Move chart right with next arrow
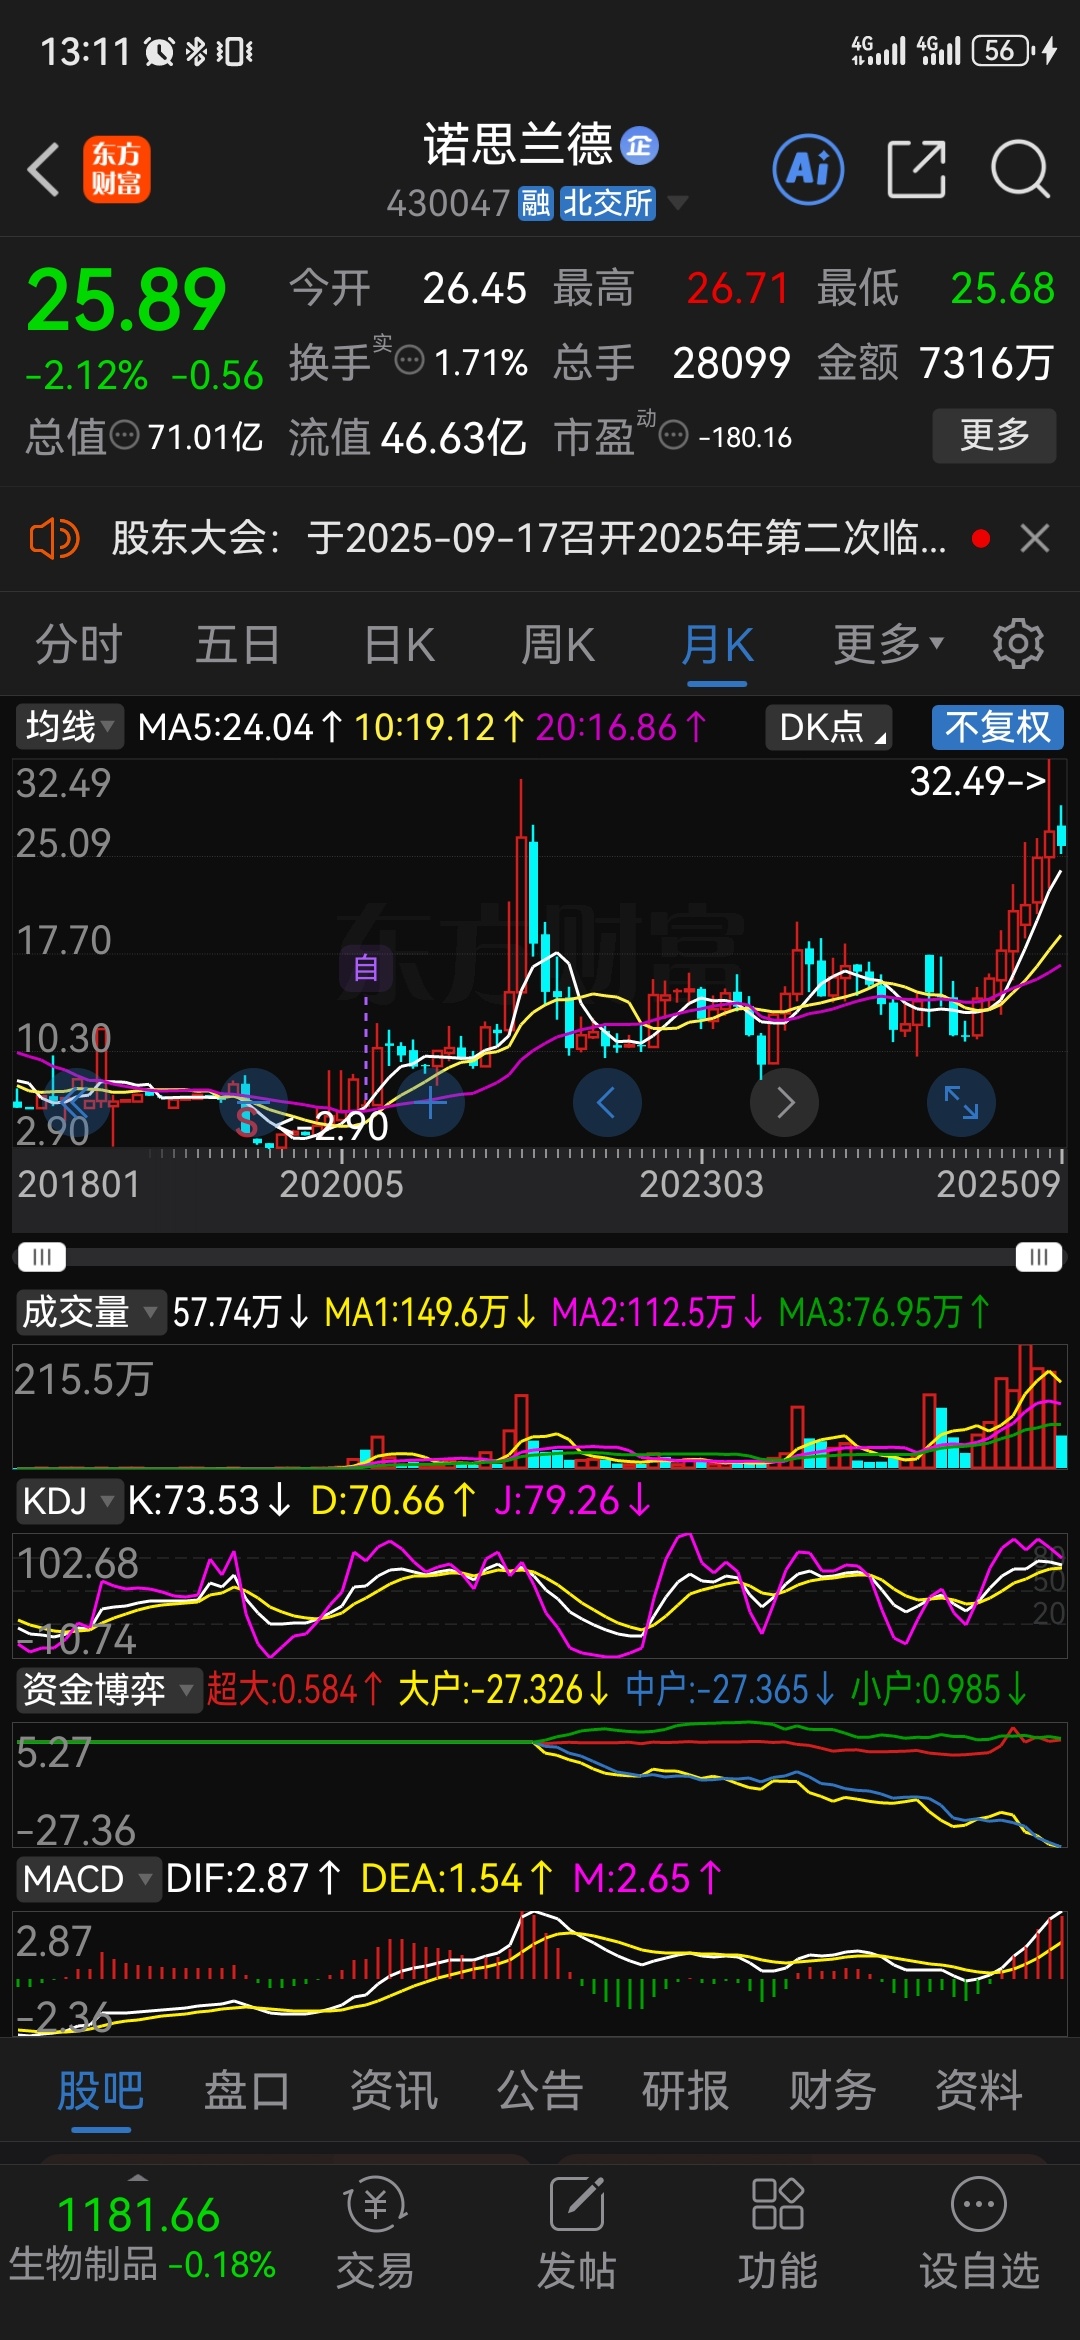 785,1103
